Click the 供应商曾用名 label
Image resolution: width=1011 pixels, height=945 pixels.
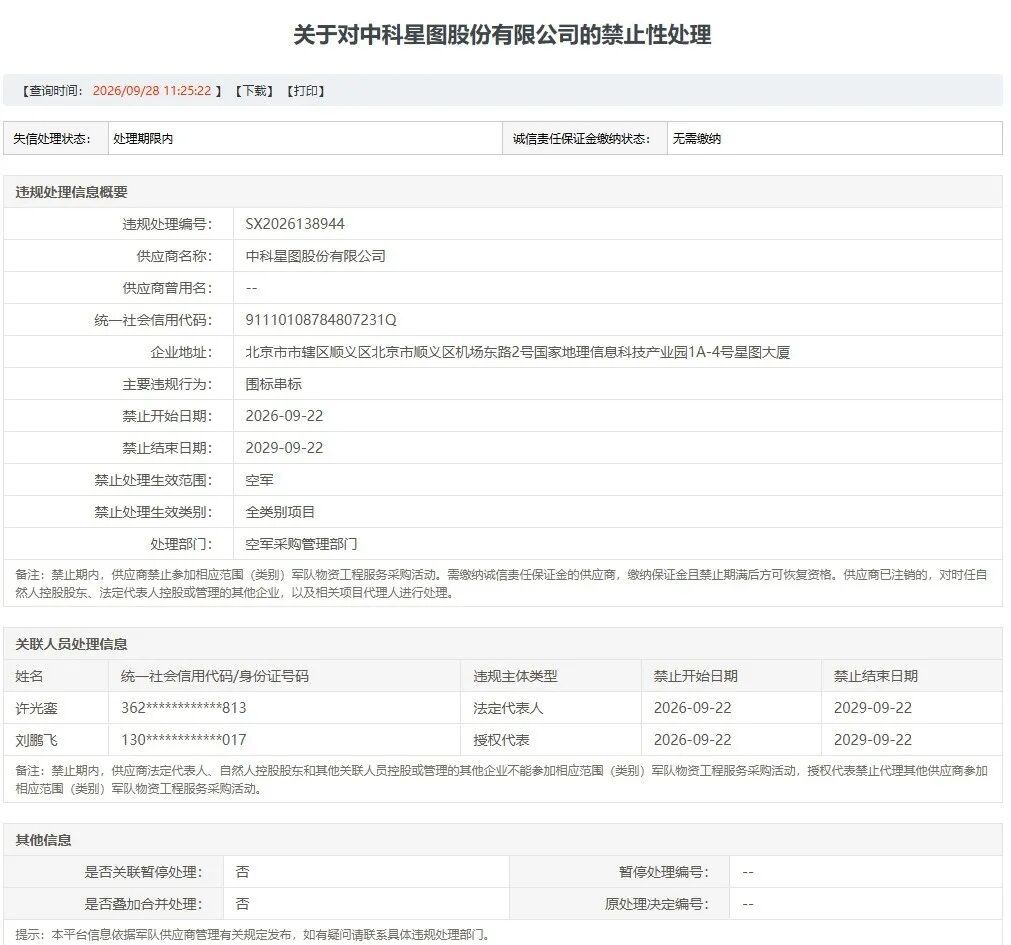point(167,288)
